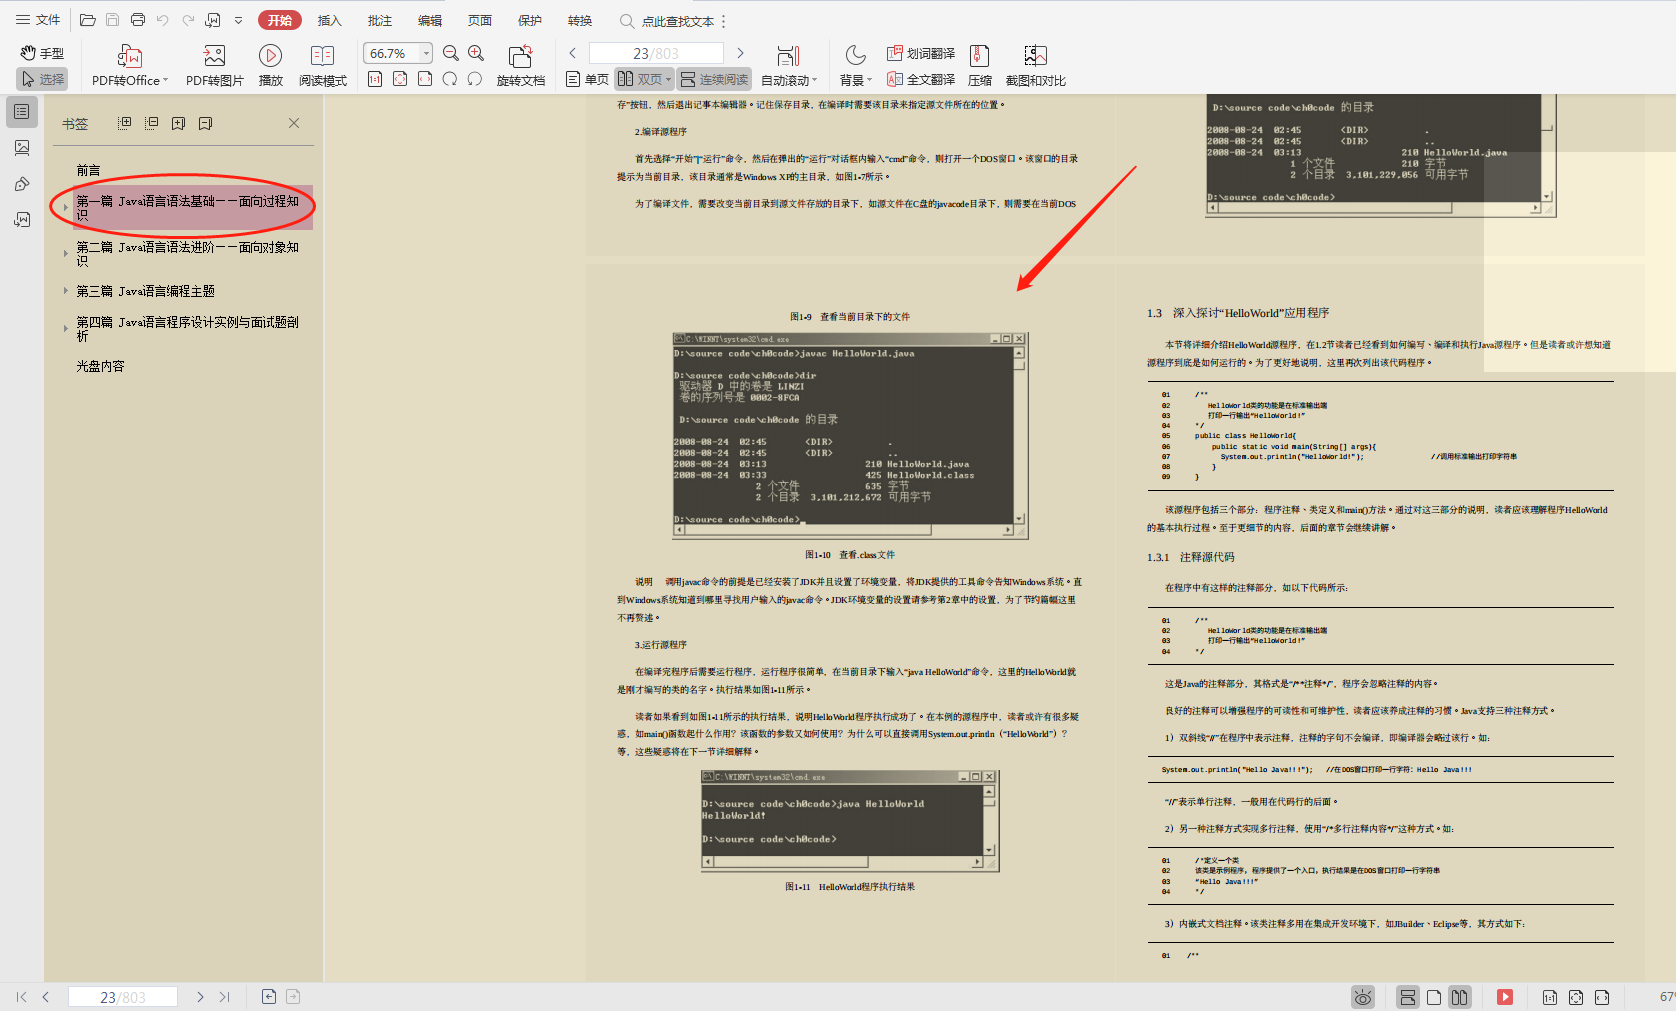
Task: Close the 书签 bookmark panel
Action: [294, 123]
